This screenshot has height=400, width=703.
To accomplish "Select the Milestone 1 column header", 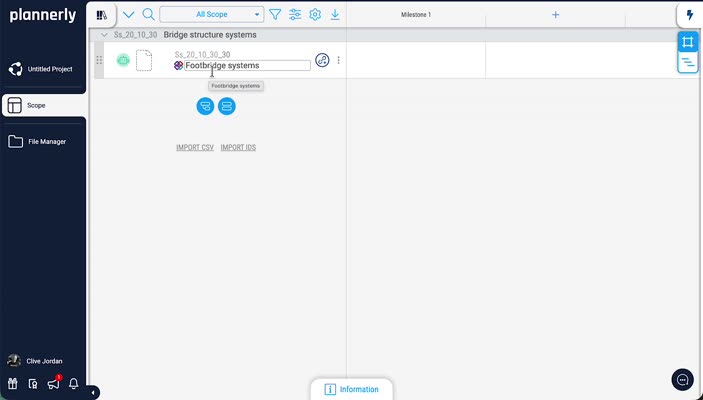I will point(416,15).
